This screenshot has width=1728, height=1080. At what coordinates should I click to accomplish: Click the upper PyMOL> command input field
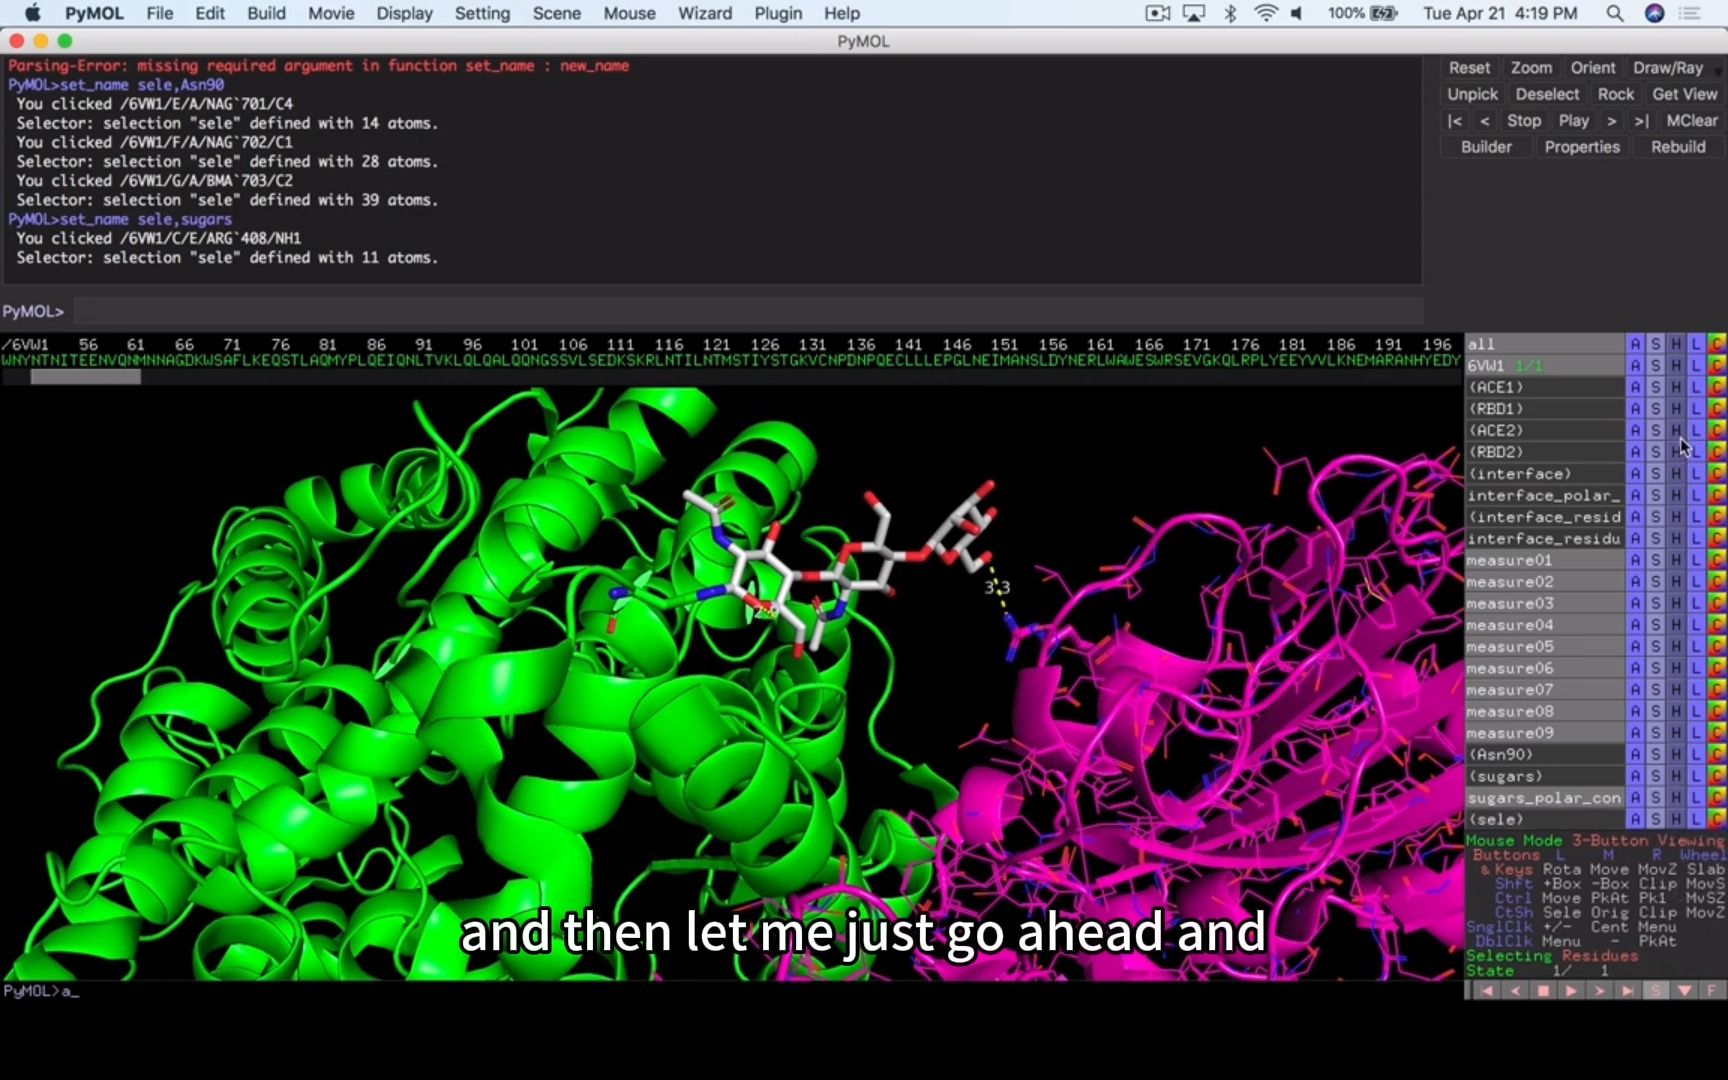(x=748, y=311)
